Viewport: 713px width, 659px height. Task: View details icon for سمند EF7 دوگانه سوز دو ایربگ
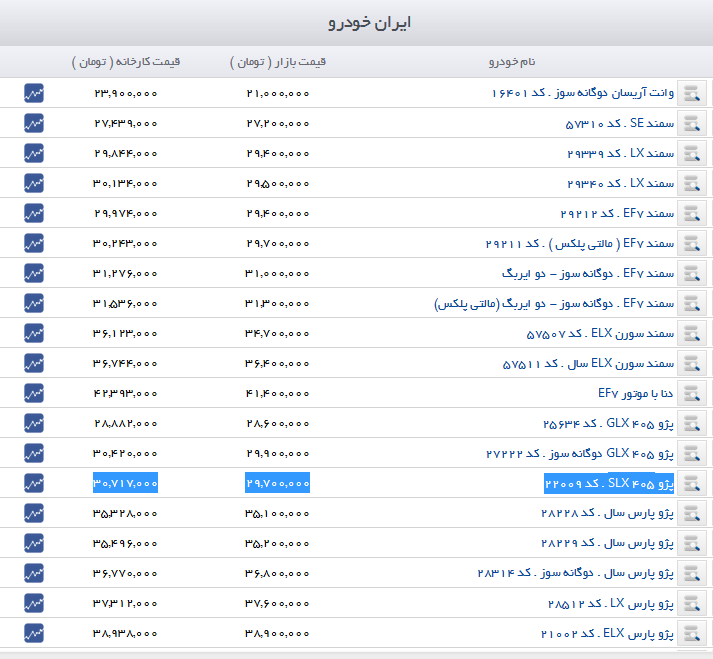click(x=692, y=273)
